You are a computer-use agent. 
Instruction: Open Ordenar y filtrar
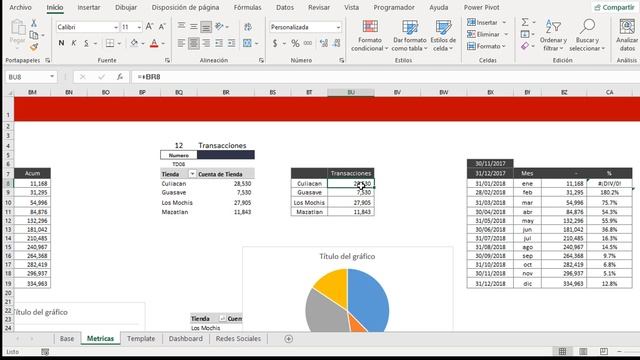pos(553,36)
